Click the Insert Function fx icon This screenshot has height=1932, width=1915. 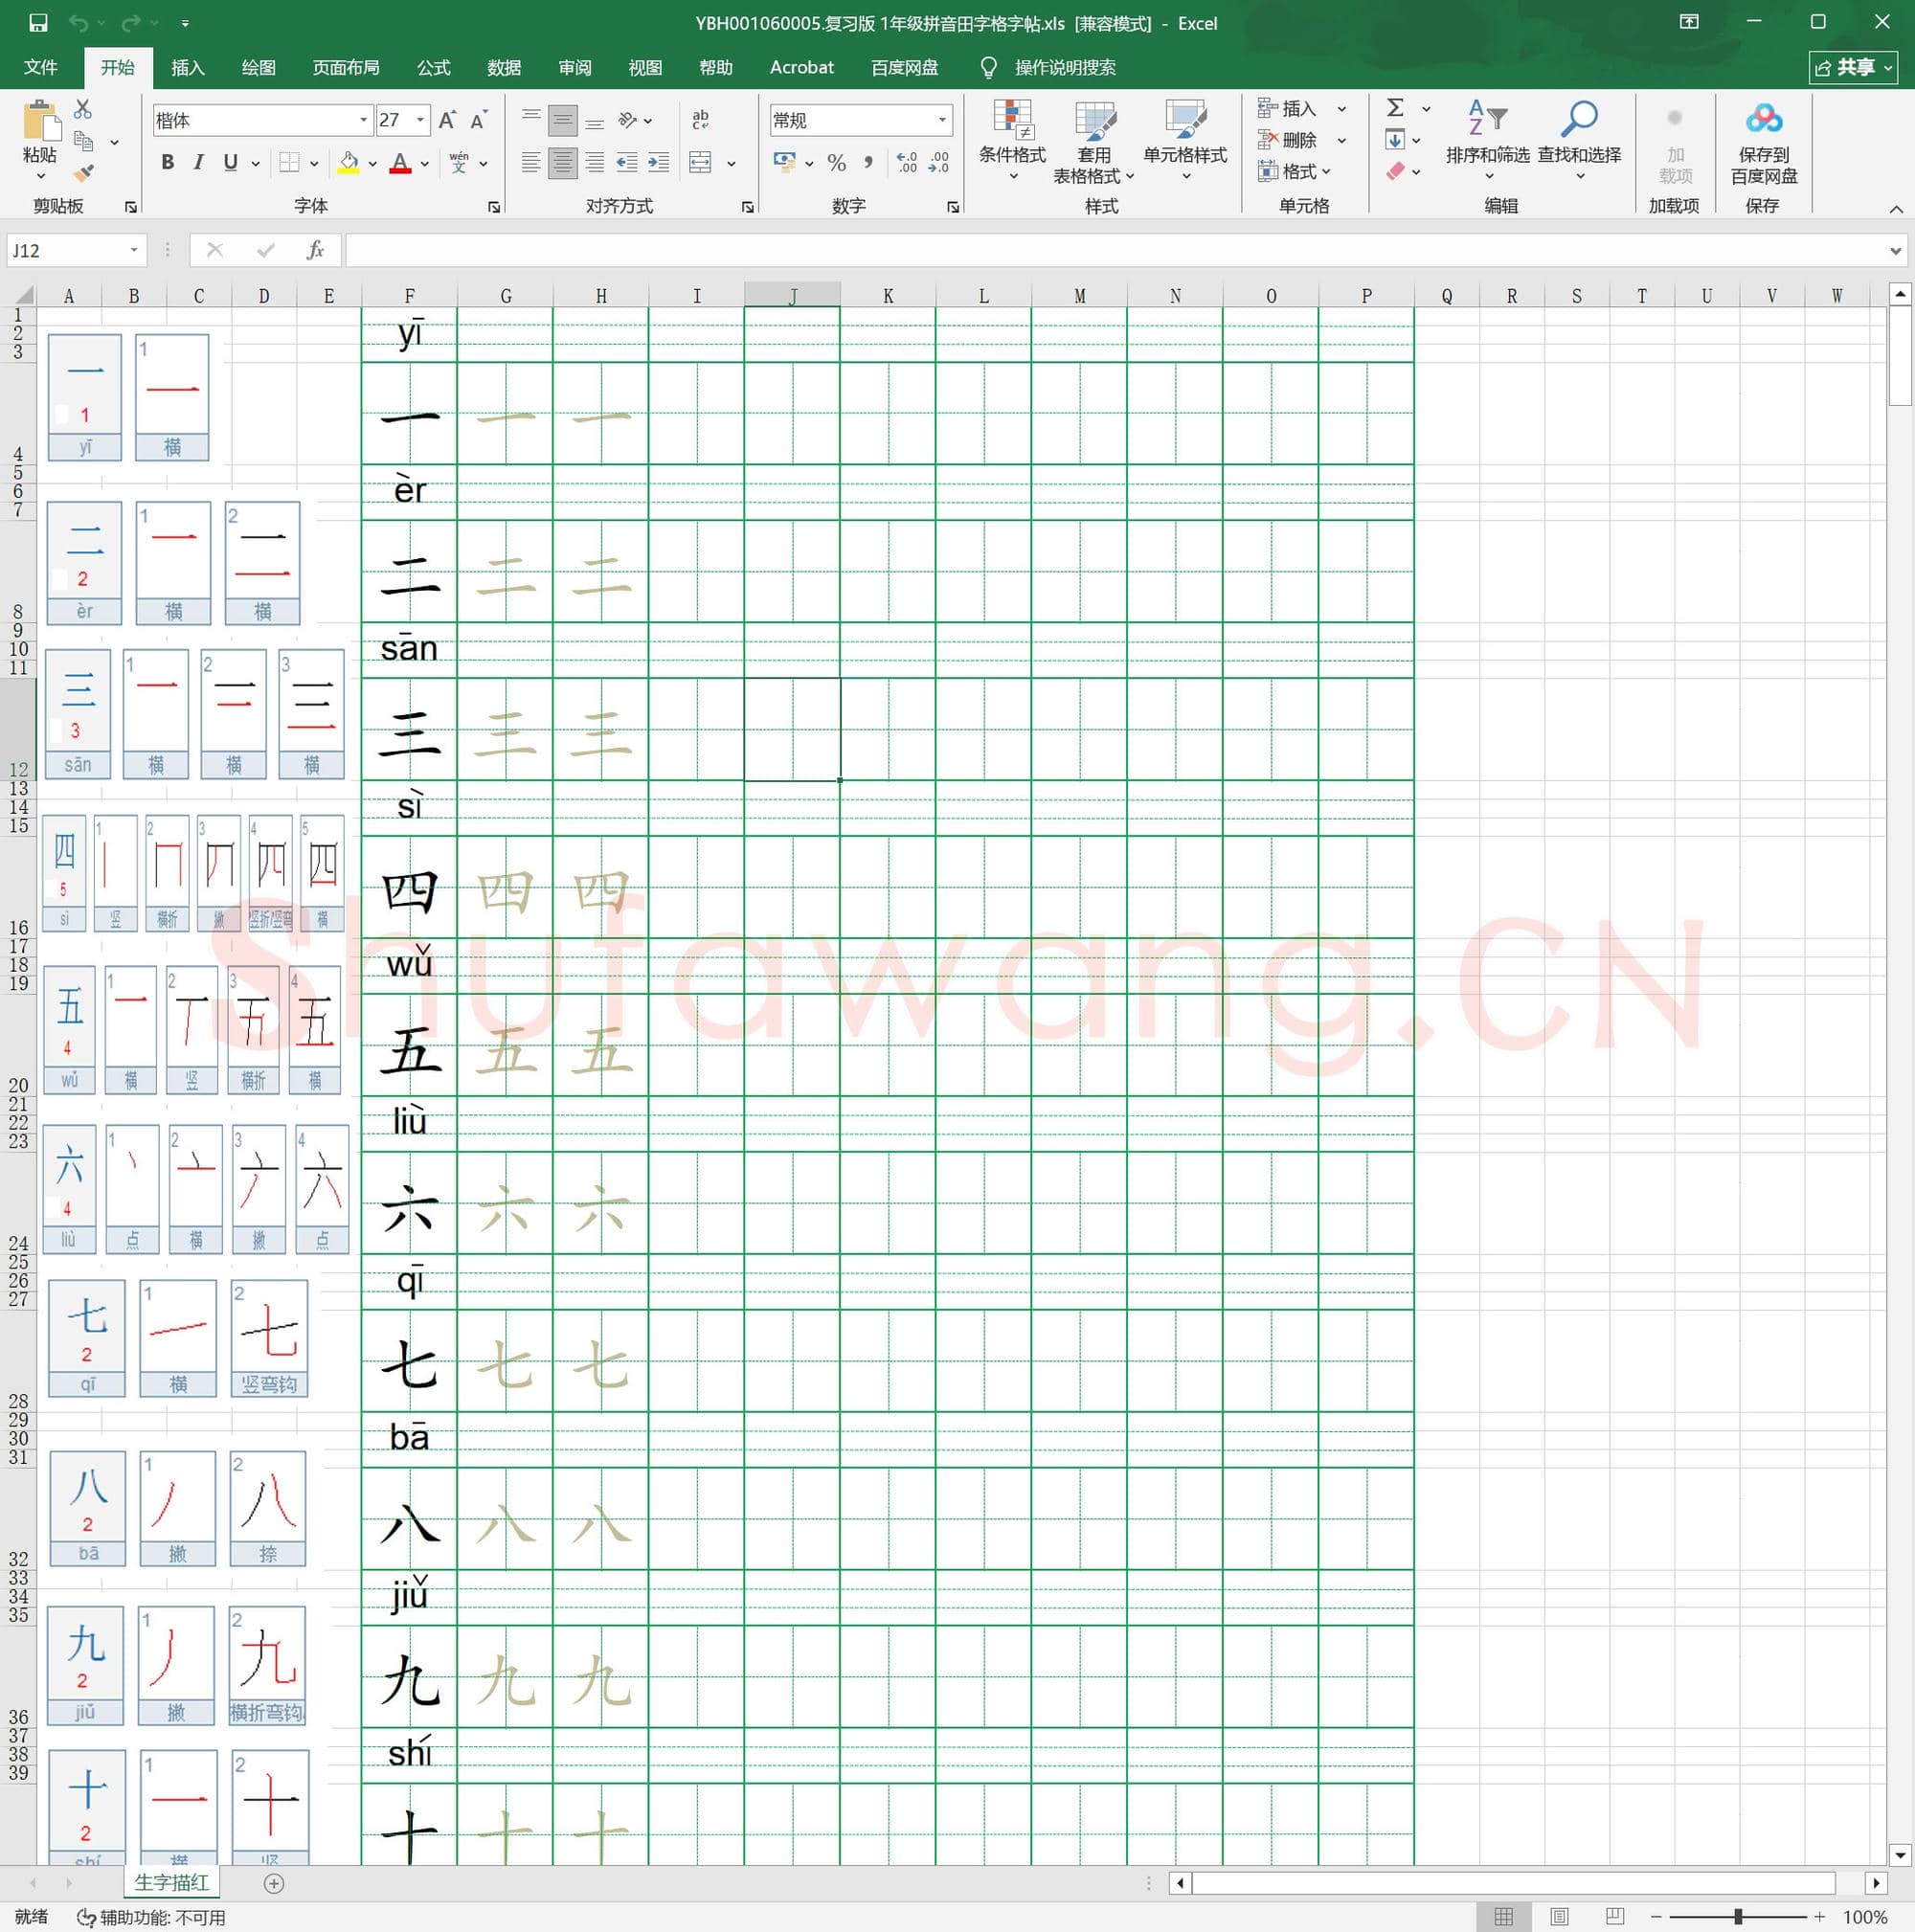coord(315,250)
